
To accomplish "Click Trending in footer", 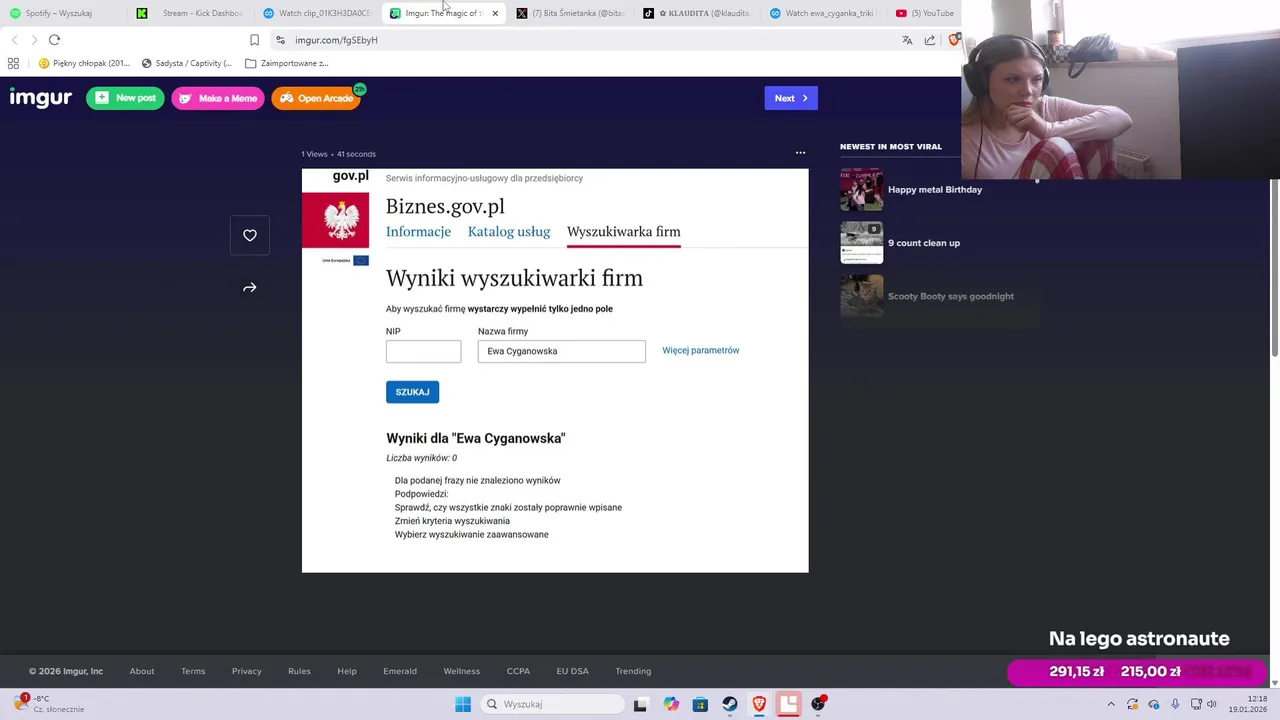I will [x=633, y=671].
